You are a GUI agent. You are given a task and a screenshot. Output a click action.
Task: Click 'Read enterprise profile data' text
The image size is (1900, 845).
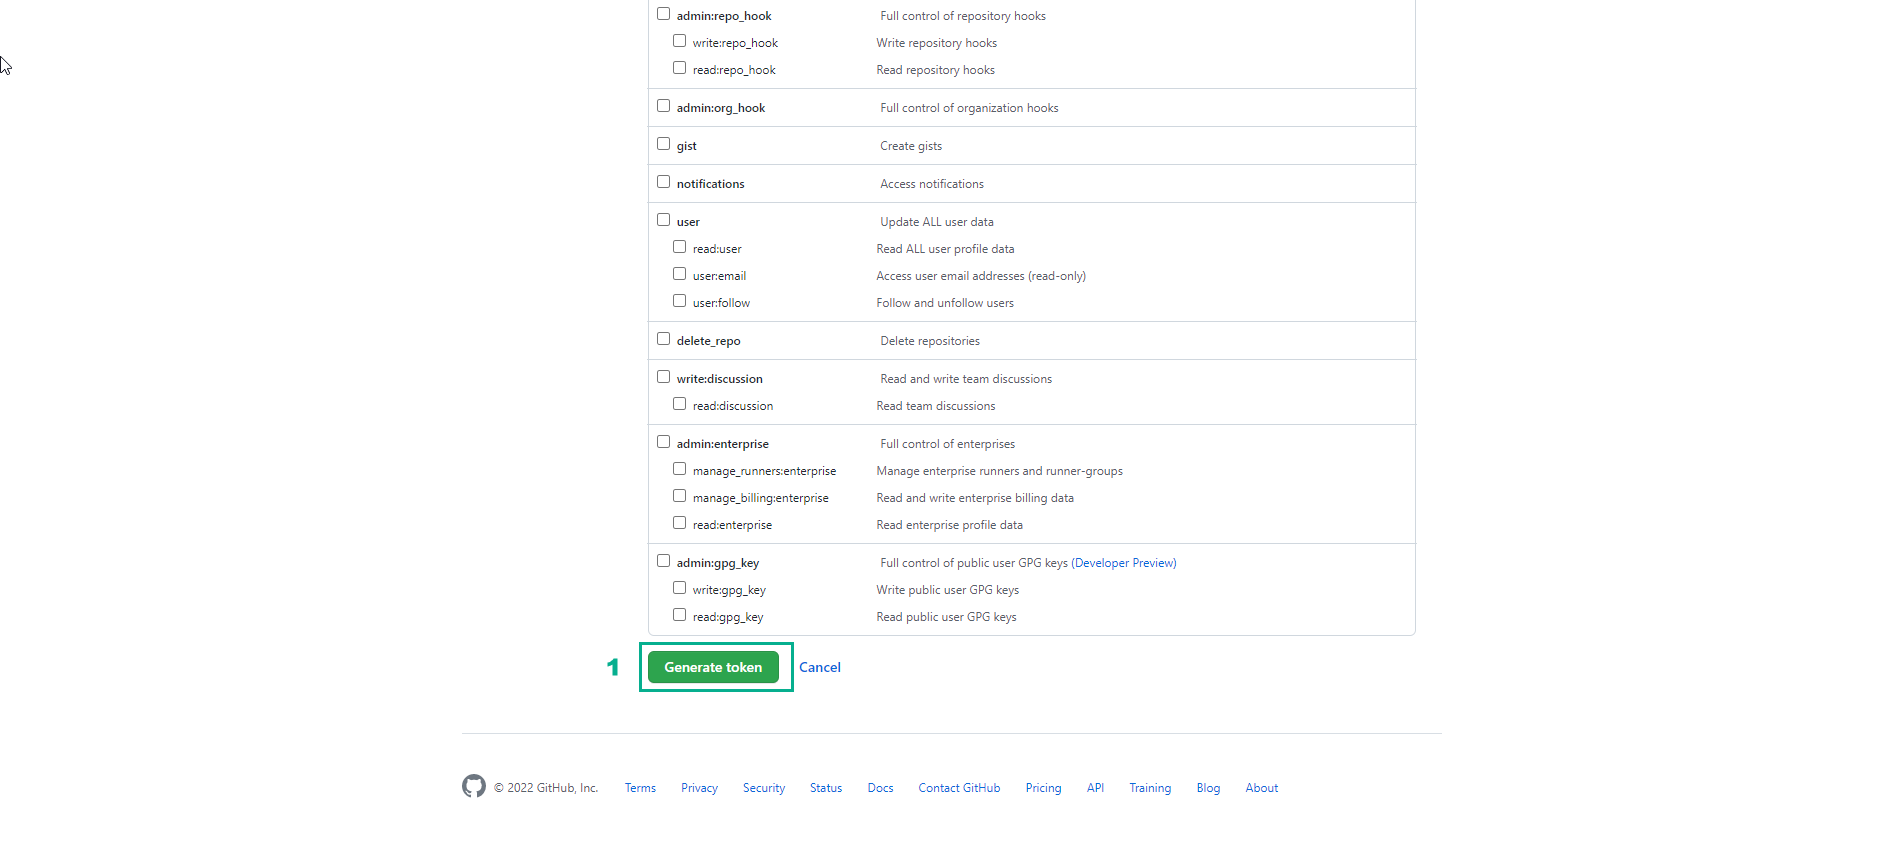pyautogui.click(x=950, y=525)
